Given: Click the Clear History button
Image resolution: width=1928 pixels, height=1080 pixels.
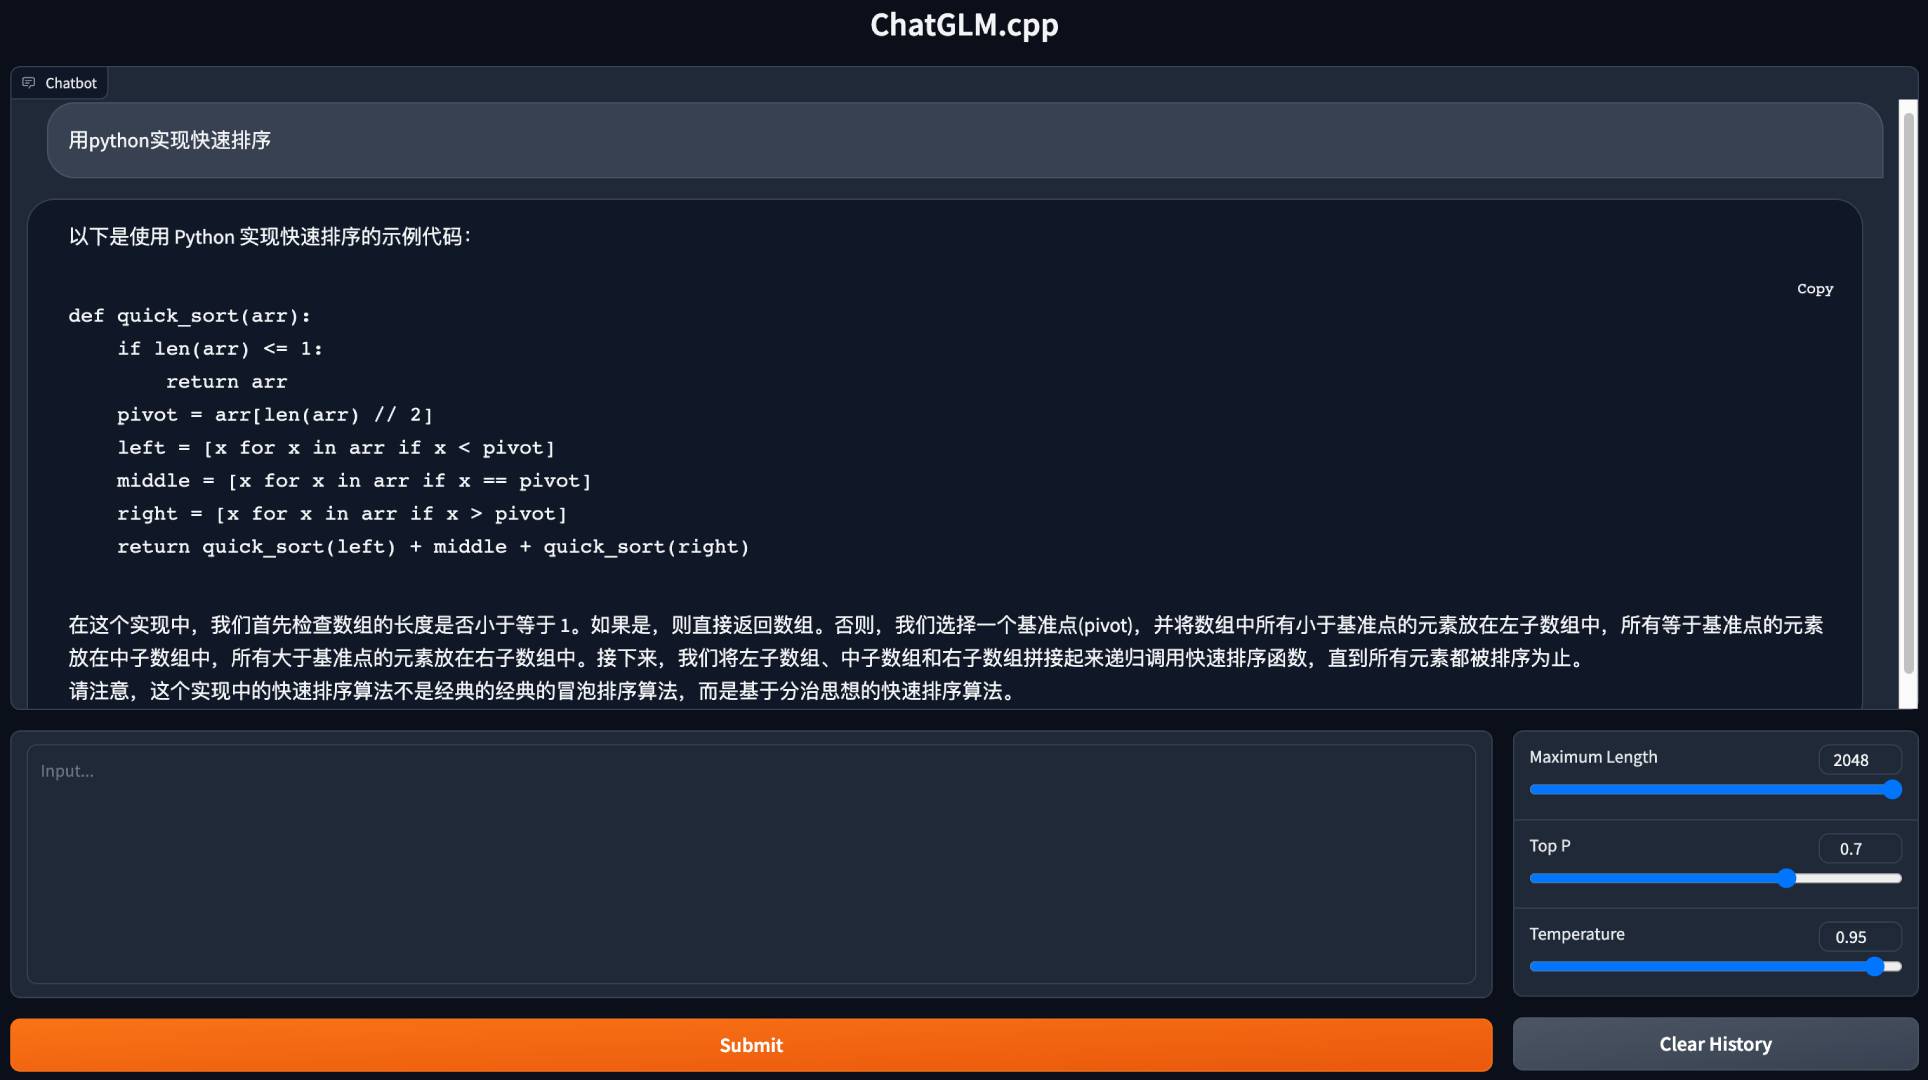Looking at the screenshot, I should (x=1716, y=1044).
